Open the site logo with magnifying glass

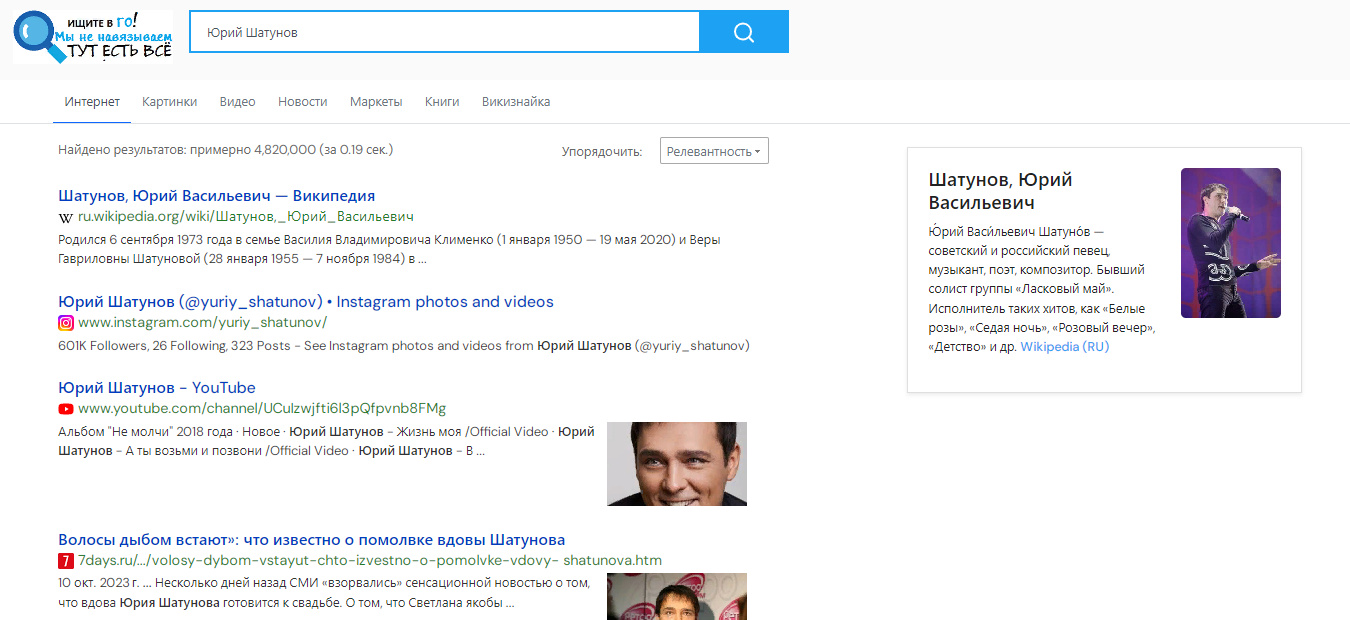pos(93,37)
